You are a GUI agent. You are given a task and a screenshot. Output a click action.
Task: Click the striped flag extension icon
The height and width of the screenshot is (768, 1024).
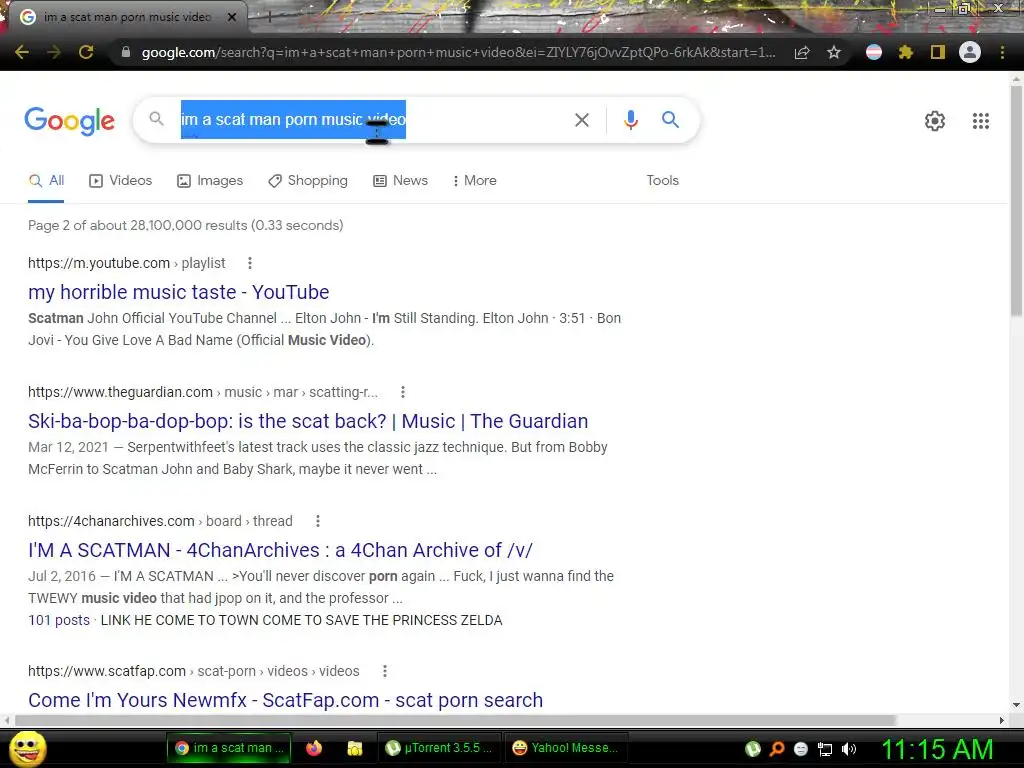tap(874, 52)
